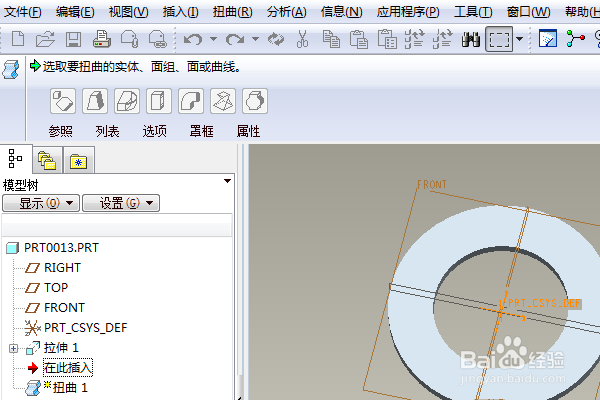Viewport: 600px width, 400px height.
Task: Click the Cut scissors icon
Action: pos(302,39)
